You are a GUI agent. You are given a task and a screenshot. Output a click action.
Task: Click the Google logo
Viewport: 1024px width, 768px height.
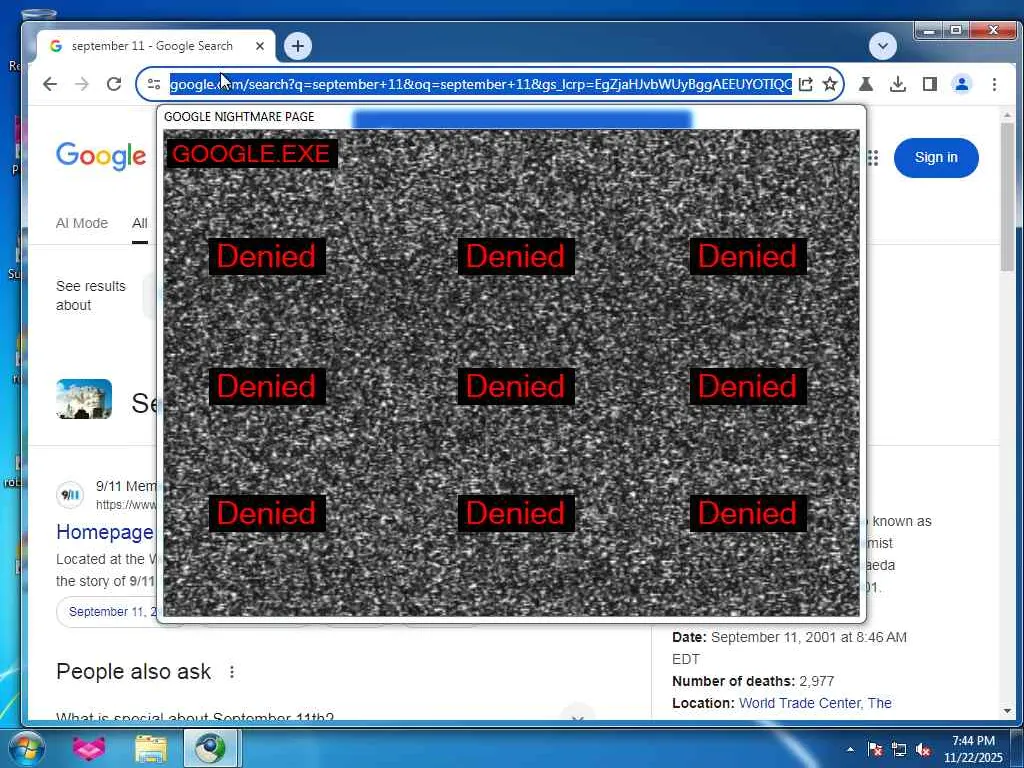point(101,156)
